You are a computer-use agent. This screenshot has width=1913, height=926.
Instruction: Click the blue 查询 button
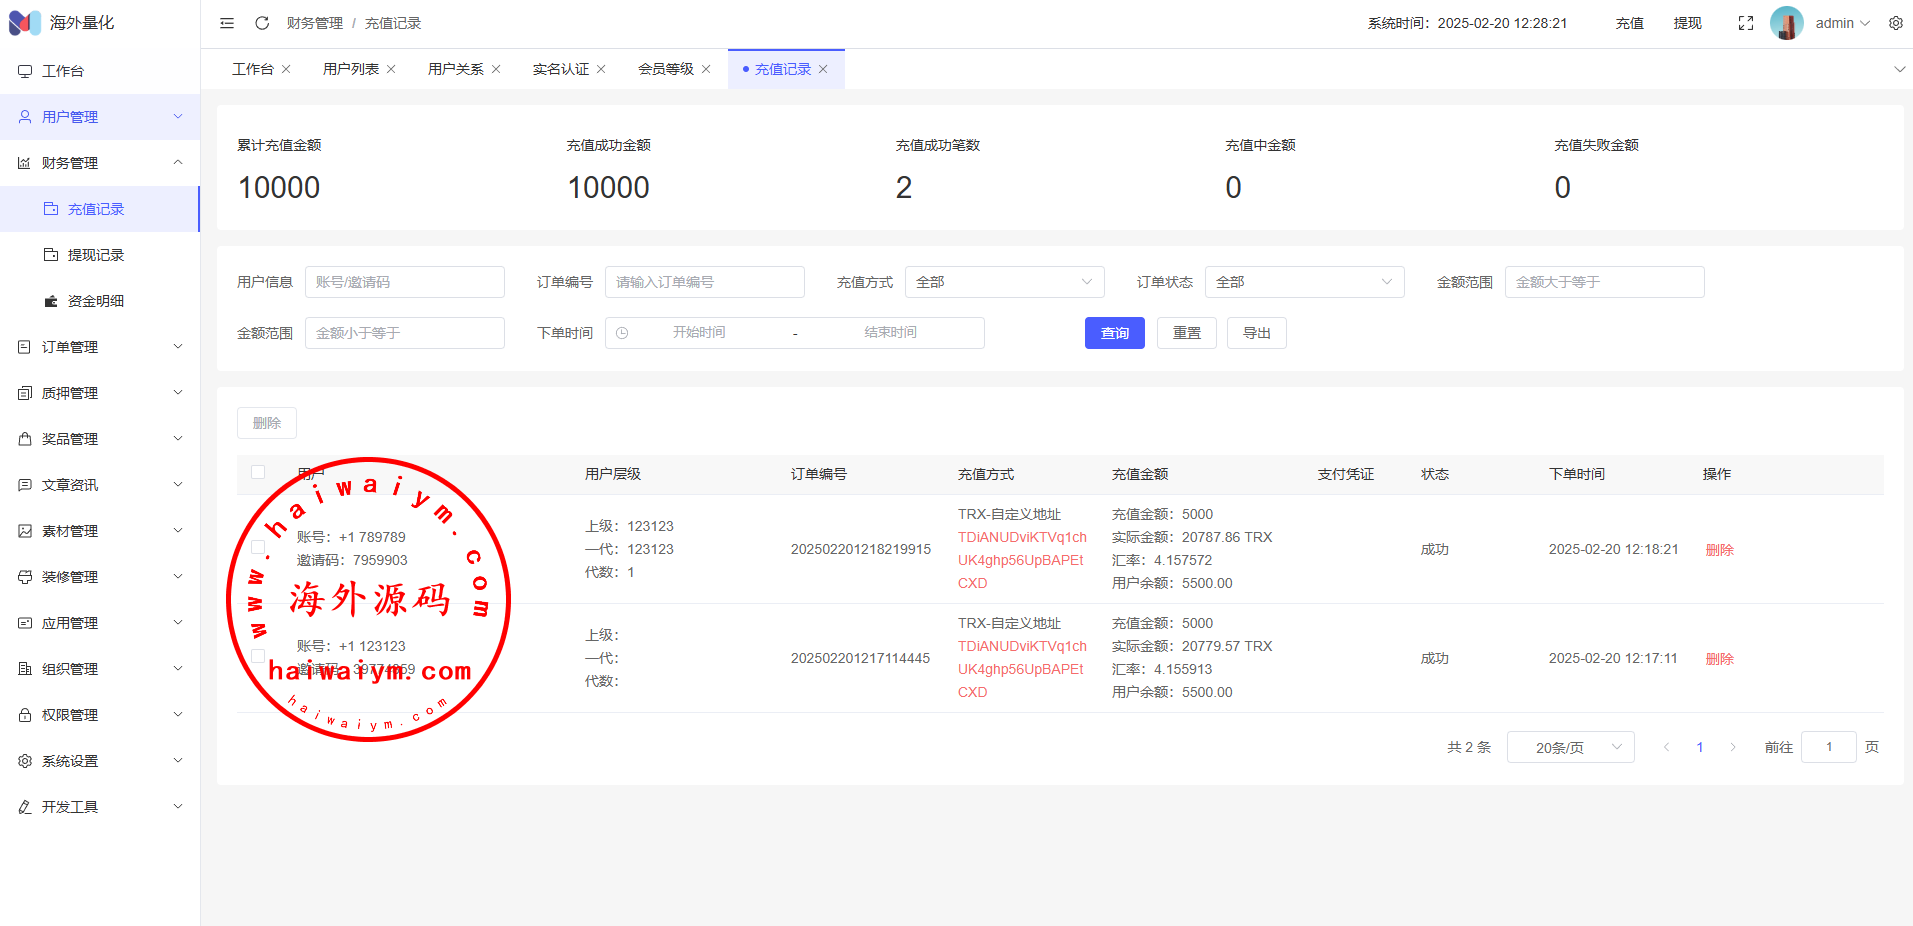1114,333
